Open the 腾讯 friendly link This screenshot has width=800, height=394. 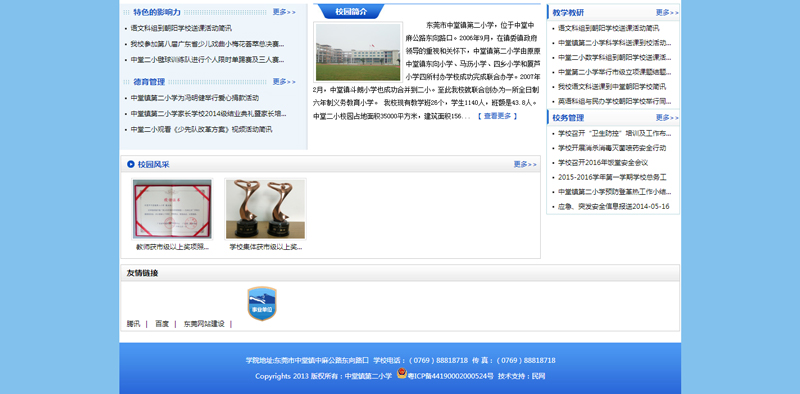click(x=133, y=324)
